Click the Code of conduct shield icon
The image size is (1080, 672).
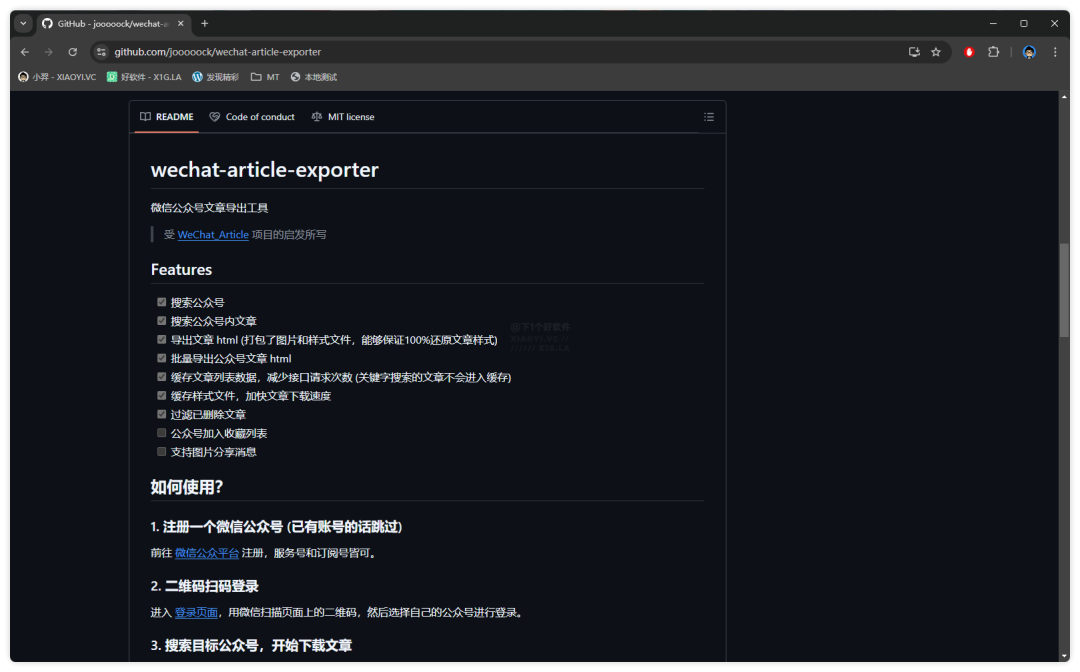tap(213, 117)
